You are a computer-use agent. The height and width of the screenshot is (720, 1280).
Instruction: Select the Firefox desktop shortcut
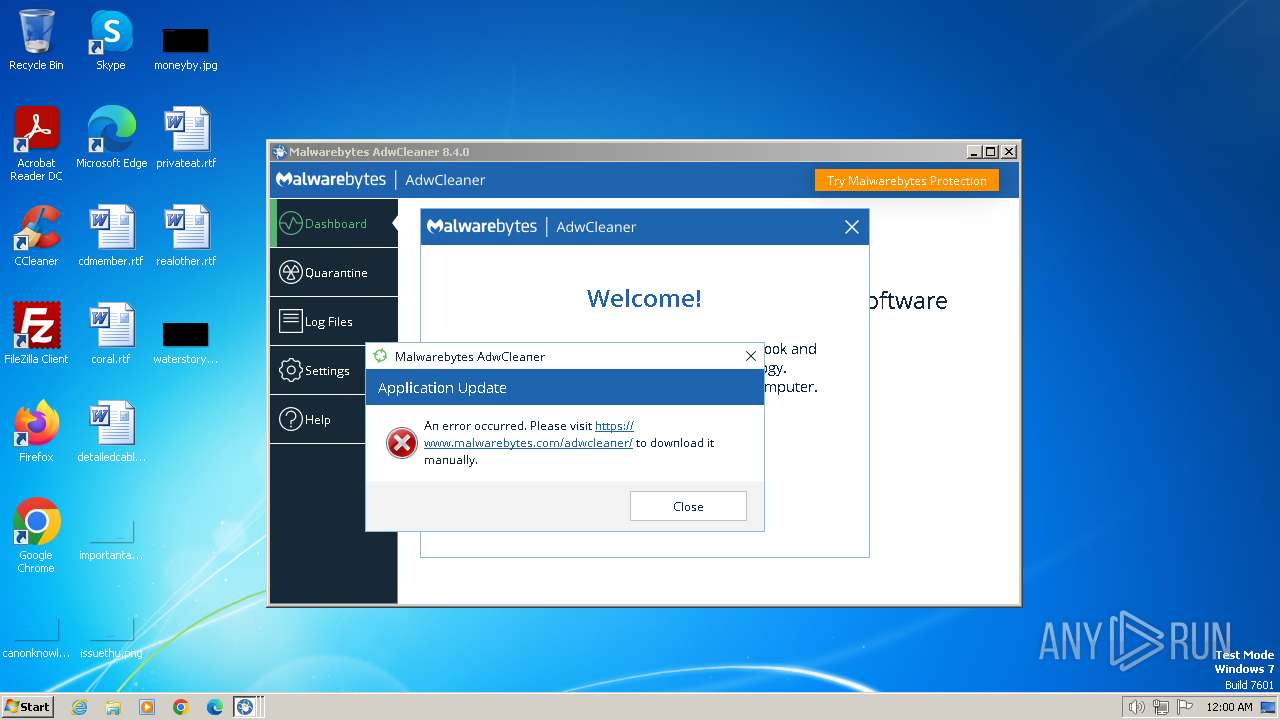[x=36, y=432]
